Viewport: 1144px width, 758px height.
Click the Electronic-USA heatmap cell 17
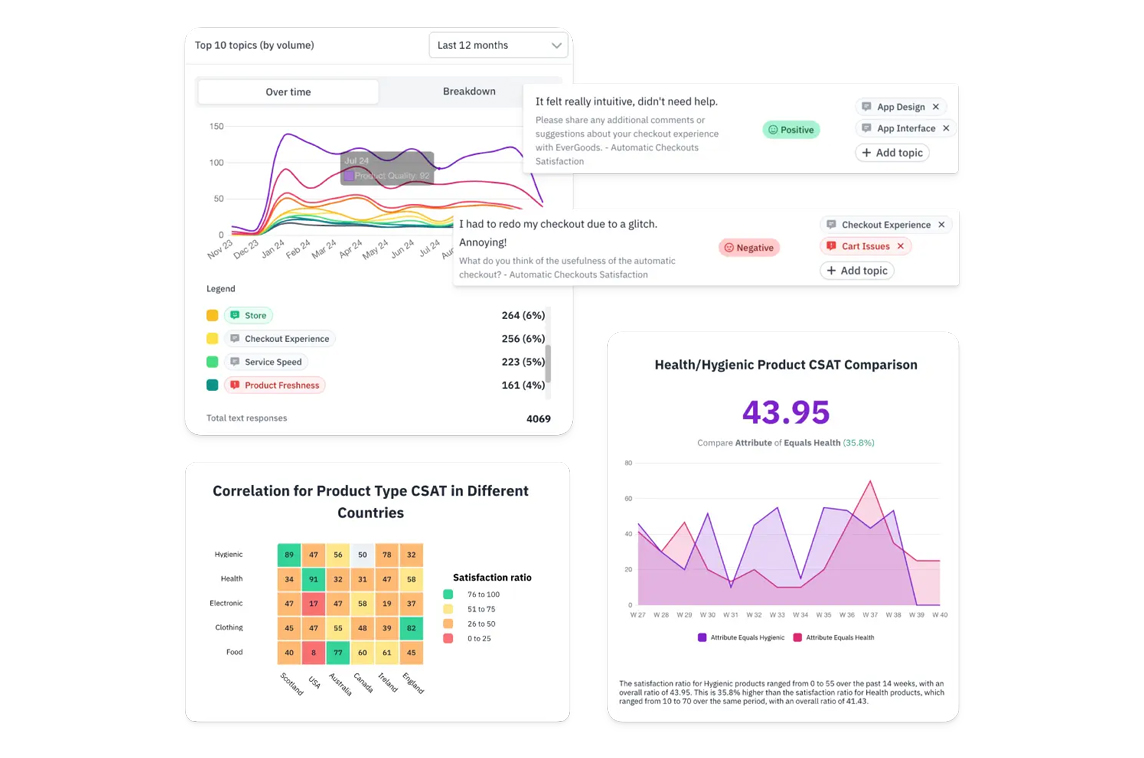(314, 603)
